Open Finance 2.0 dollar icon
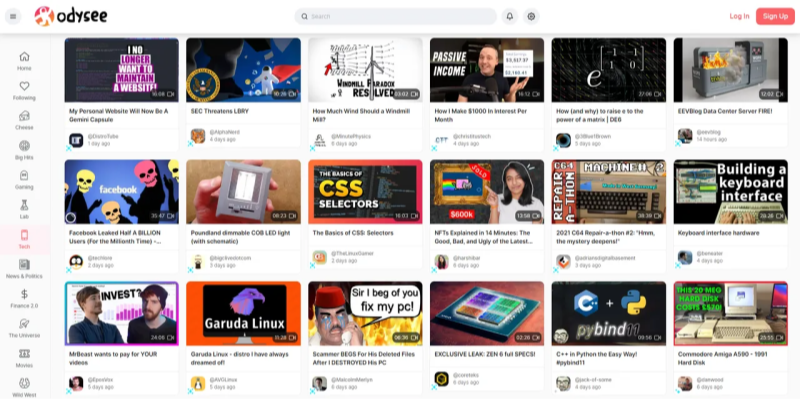This screenshot has height=399, width=800. [24, 298]
